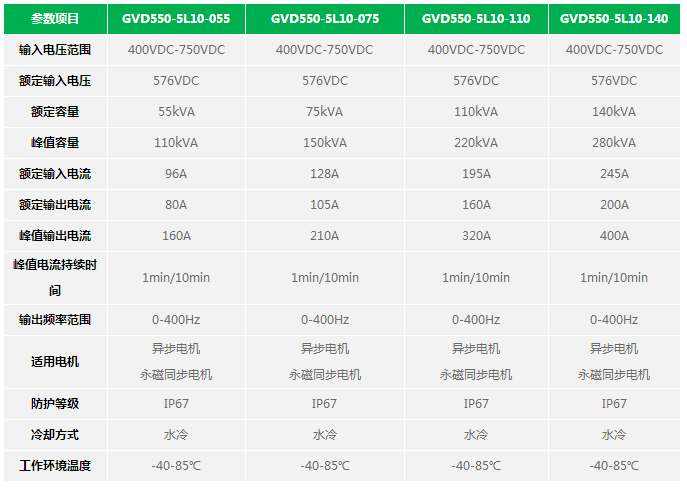Click the 200A rated output current value
This screenshot has width=687, height=503.
click(614, 205)
